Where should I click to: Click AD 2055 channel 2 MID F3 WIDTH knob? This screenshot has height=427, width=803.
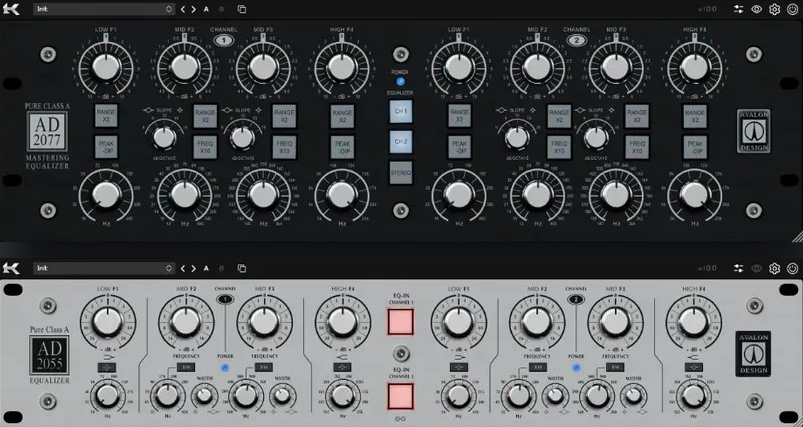tap(633, 395)
